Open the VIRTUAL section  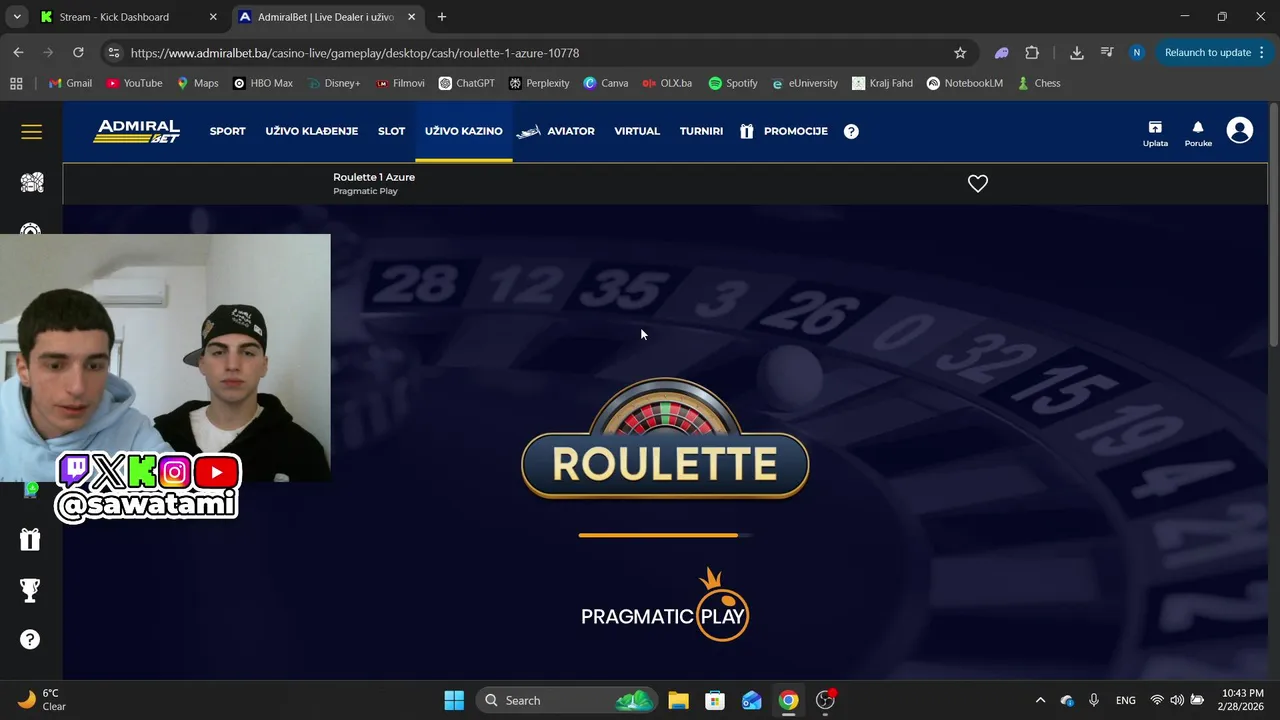click(x=637, y=131)
